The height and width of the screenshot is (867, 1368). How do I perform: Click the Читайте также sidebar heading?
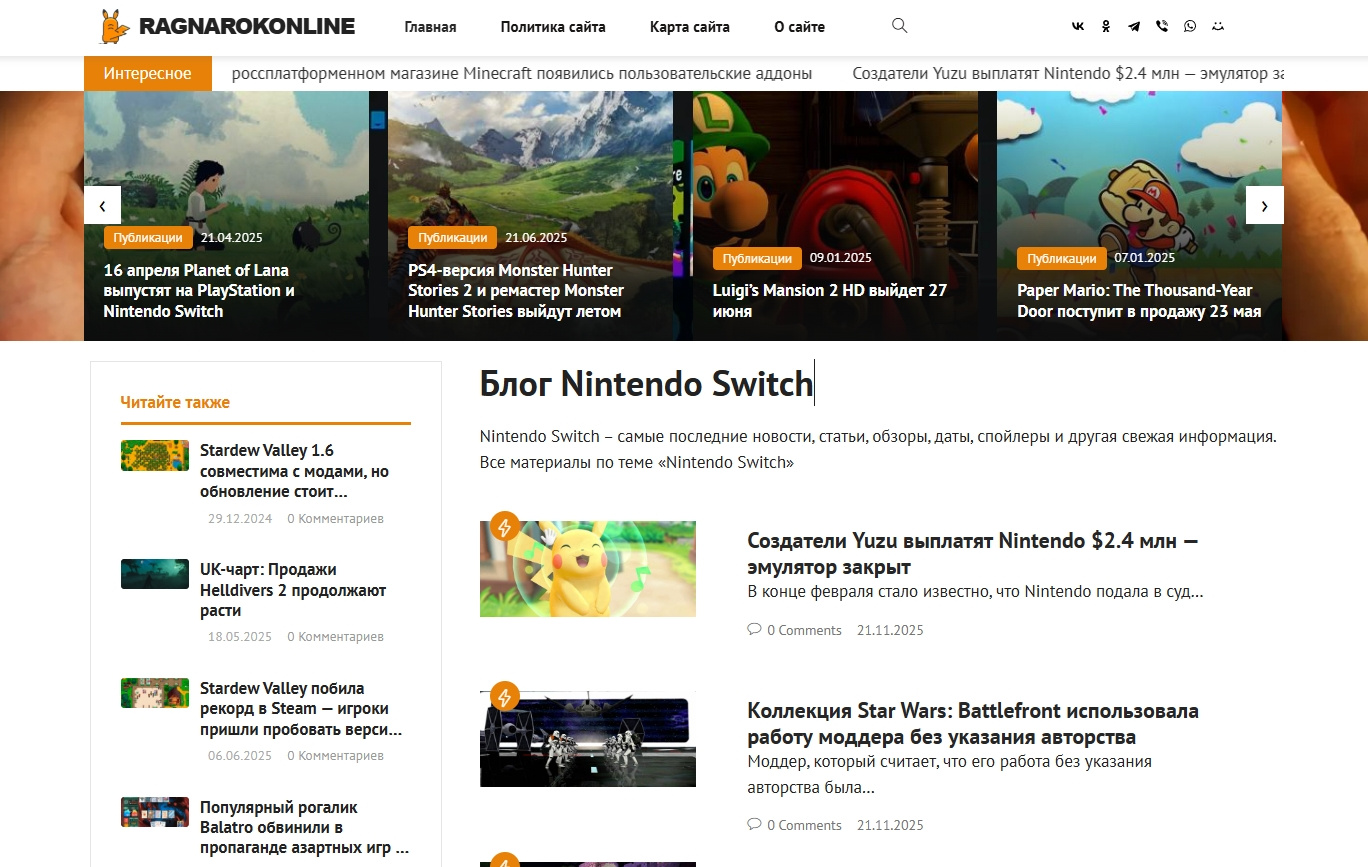175,402
